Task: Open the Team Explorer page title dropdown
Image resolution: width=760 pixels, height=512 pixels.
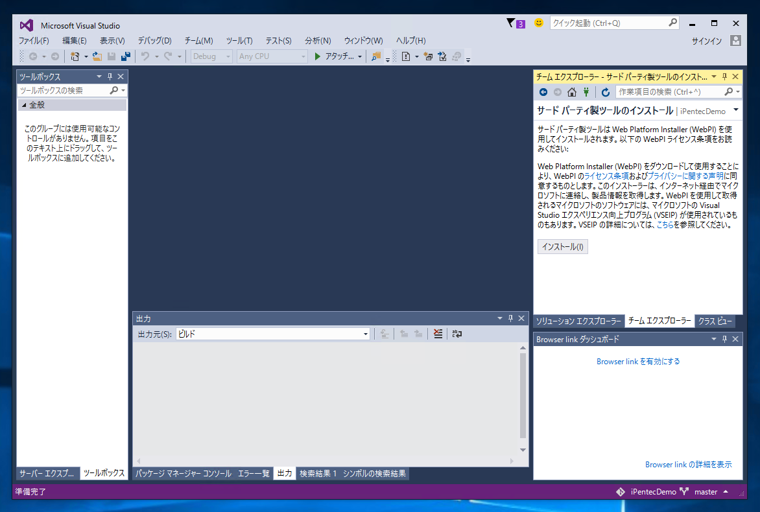Action: (736, 110)
